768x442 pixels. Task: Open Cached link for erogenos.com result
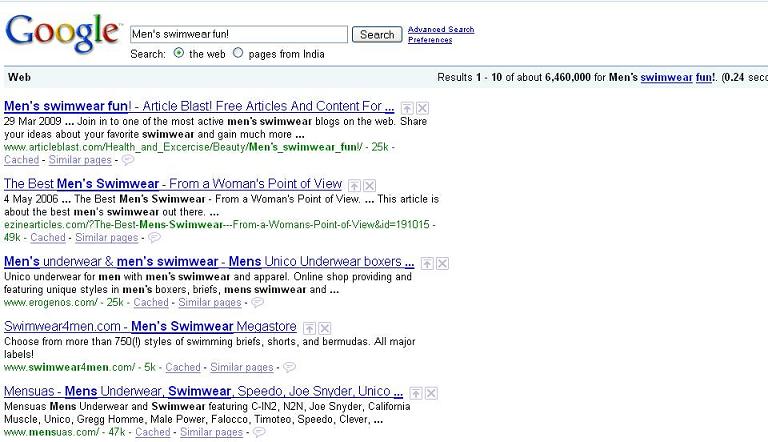coord(151,302)
